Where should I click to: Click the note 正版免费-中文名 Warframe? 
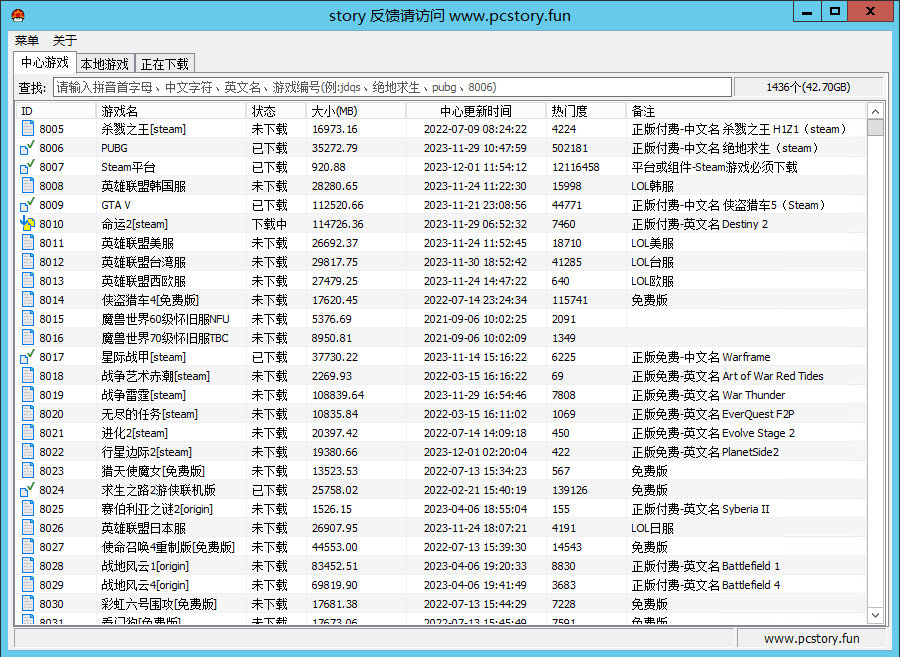point(701,357)
